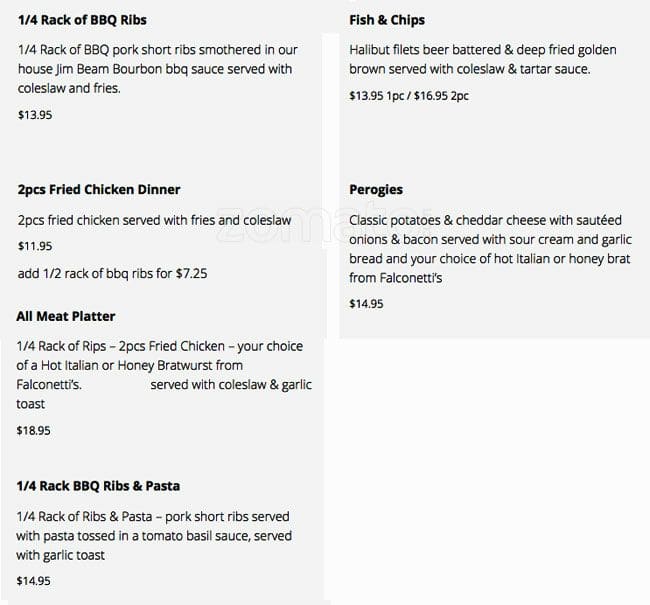Click the $11.95 fried chicken price
The width and height of the screenshot is (650, 605).
pos(35,246)
